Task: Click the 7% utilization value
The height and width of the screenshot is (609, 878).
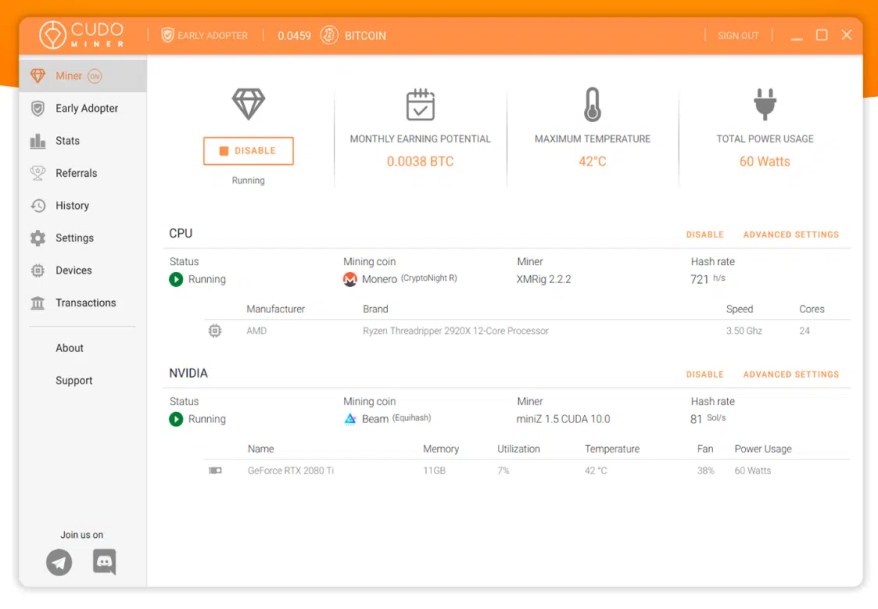Action: click(x=503, y=471)
